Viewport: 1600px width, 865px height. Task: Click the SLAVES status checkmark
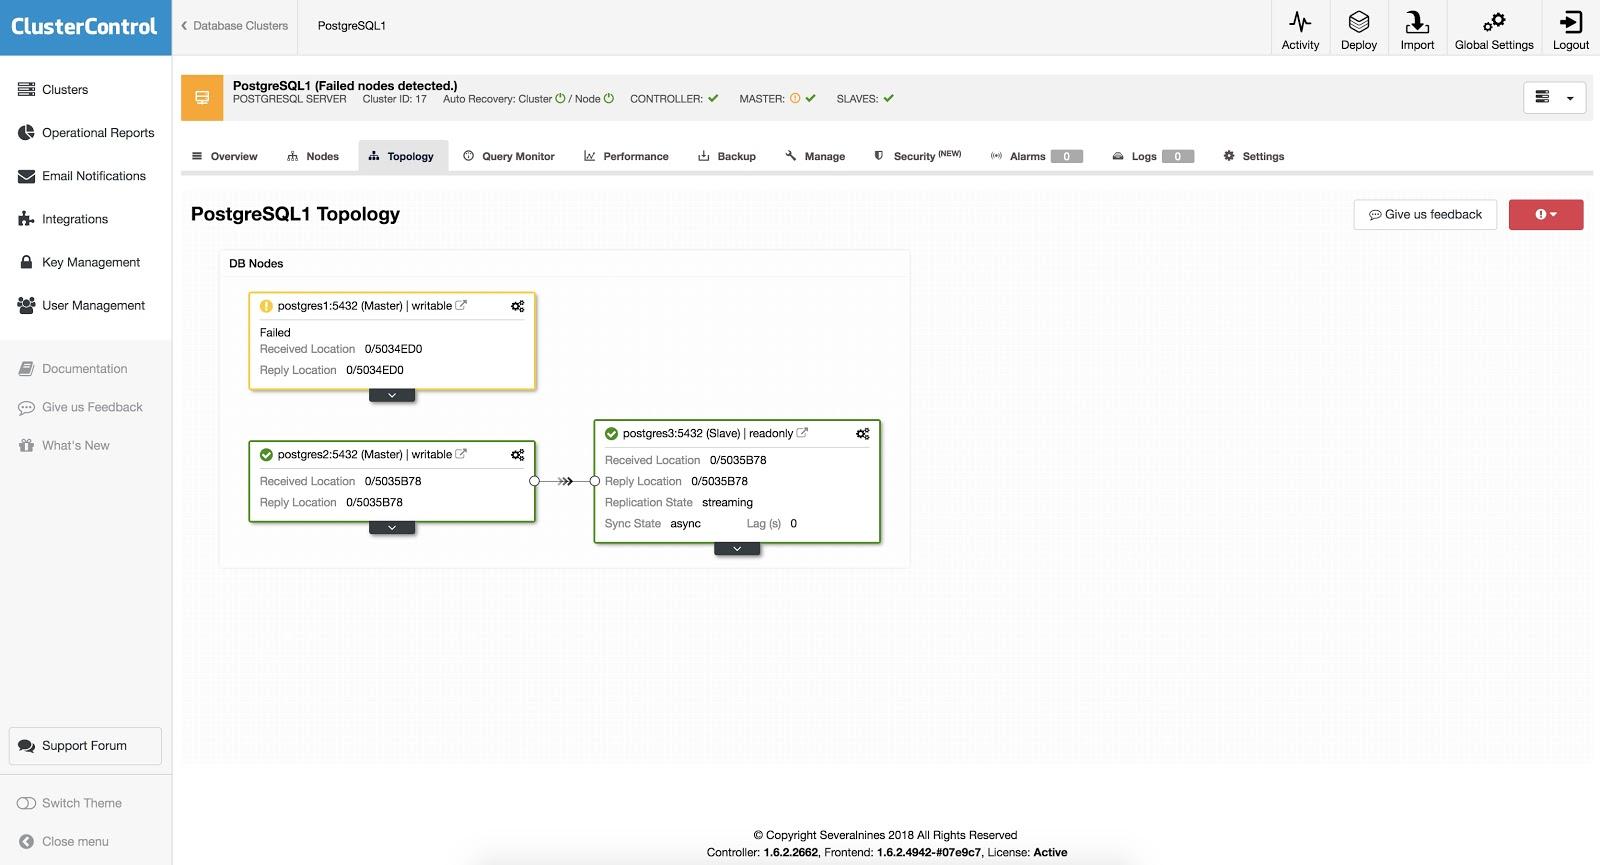(888, 99)
